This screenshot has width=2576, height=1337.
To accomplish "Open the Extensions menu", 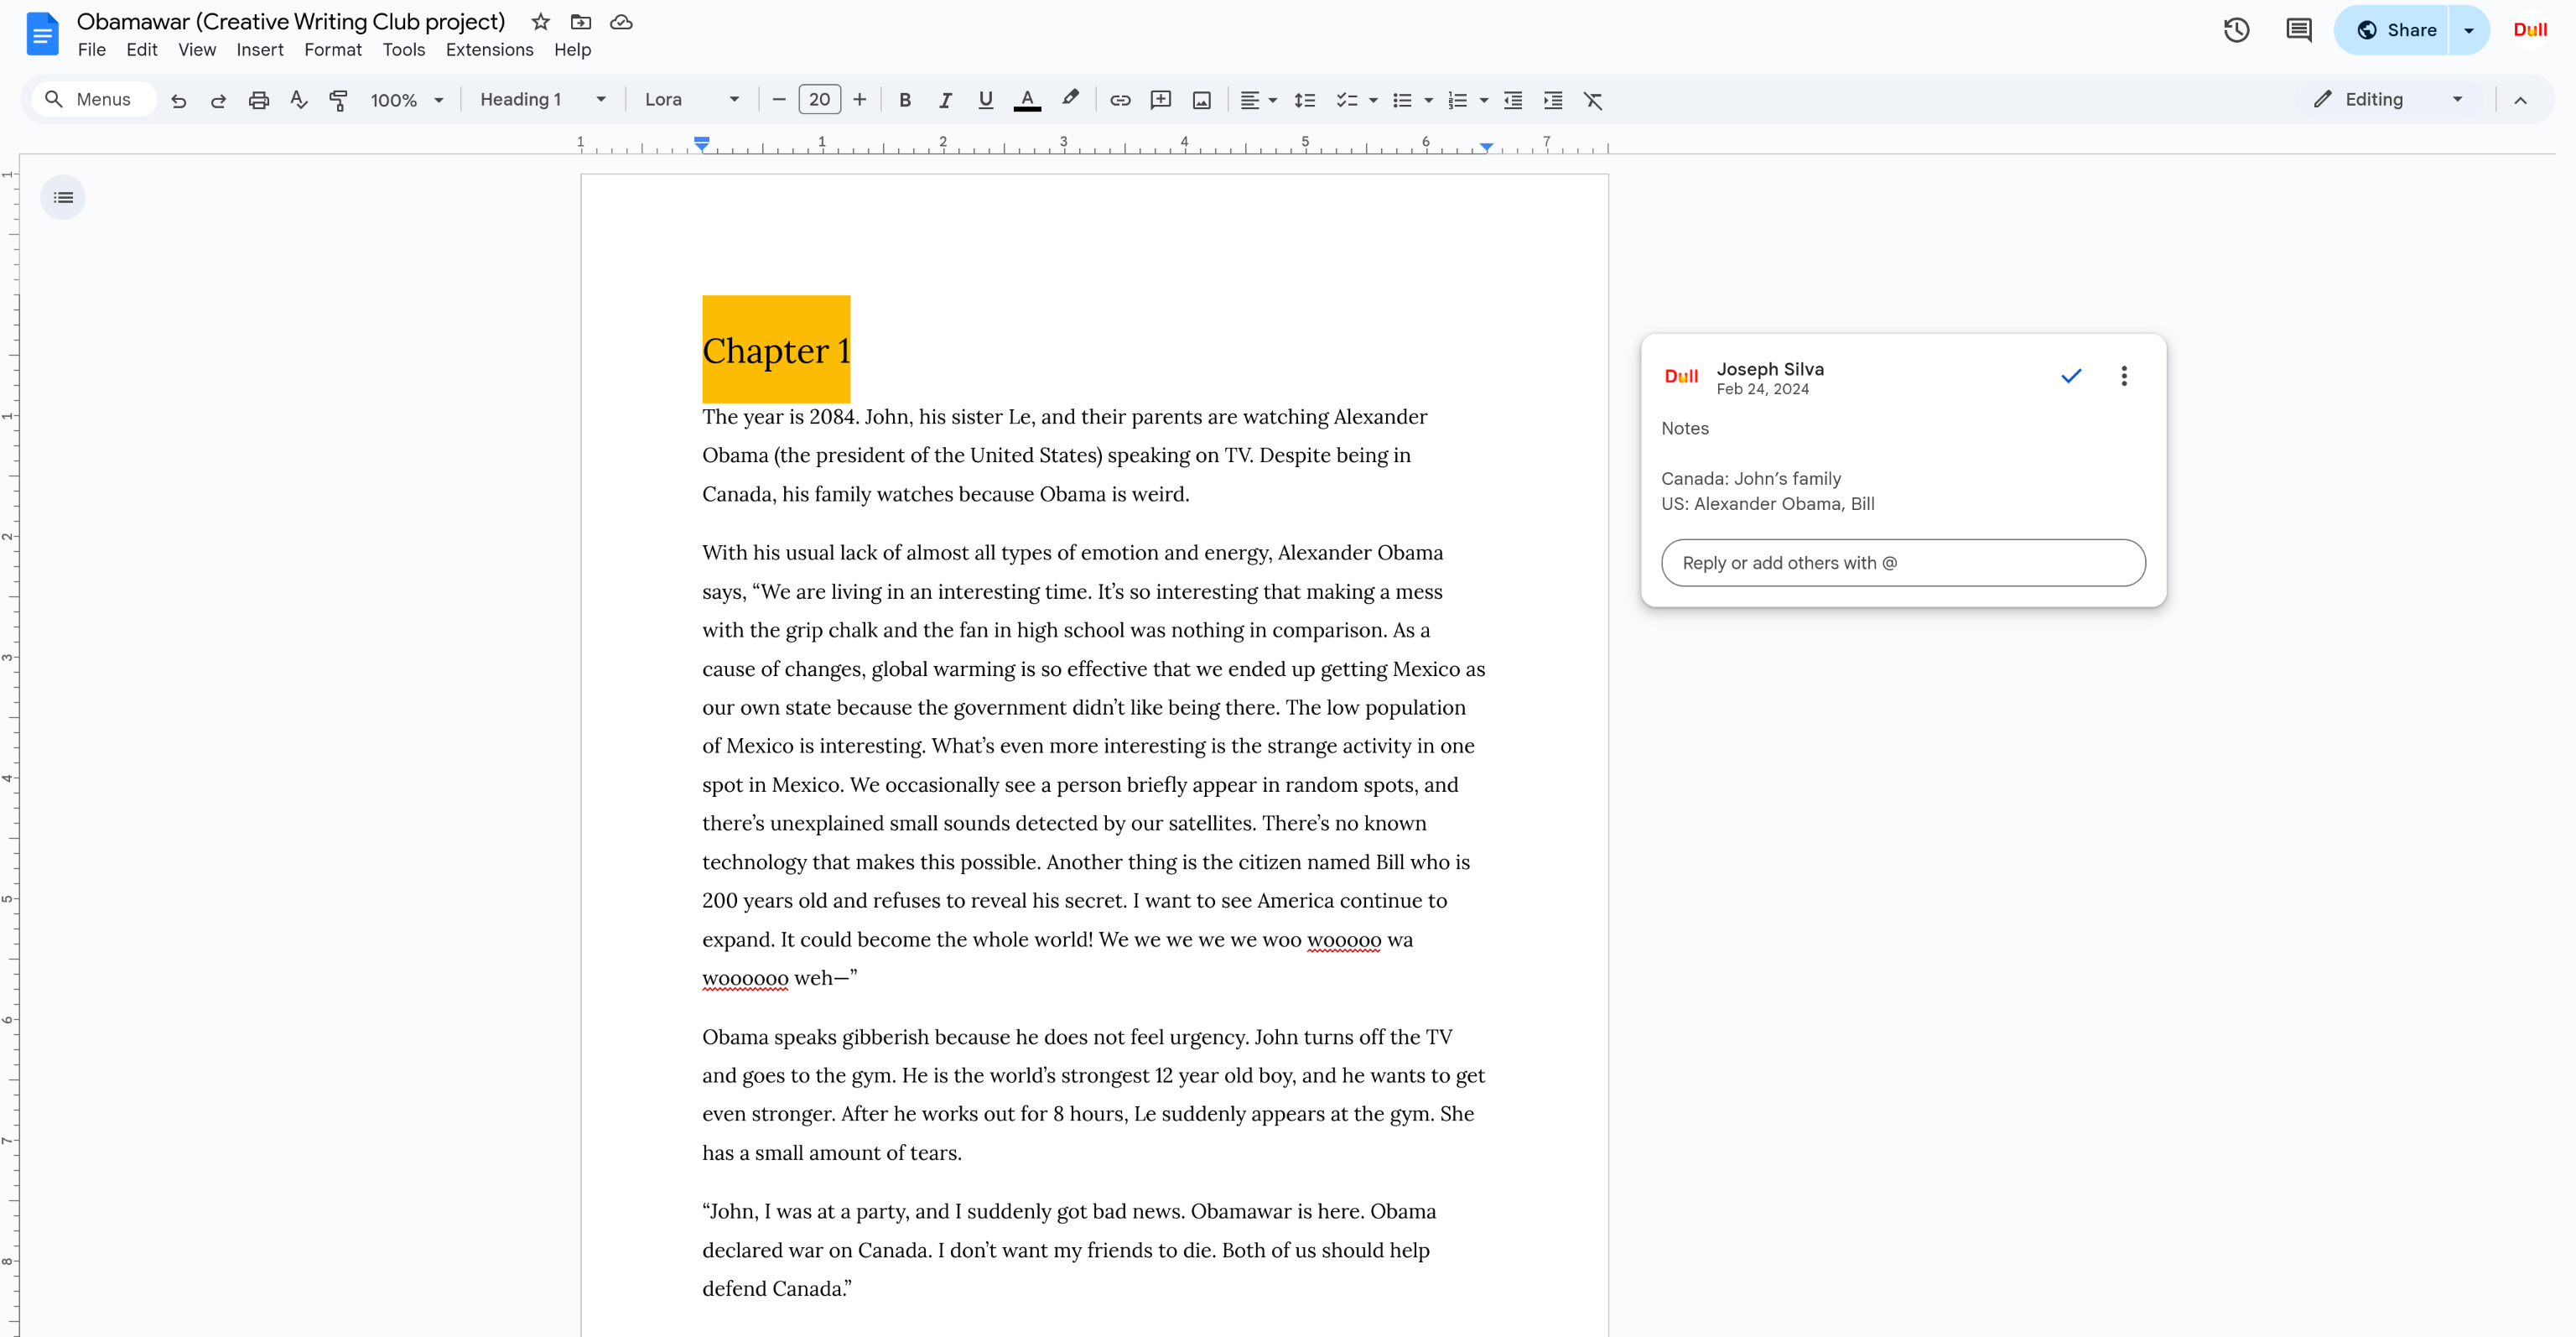I will click(489, 50).
